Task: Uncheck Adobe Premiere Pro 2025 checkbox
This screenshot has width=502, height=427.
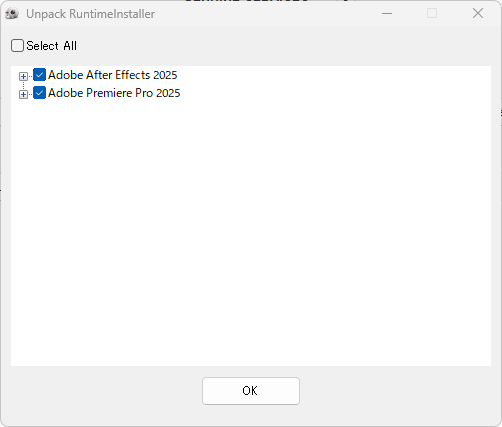Action: click(39, 93)
